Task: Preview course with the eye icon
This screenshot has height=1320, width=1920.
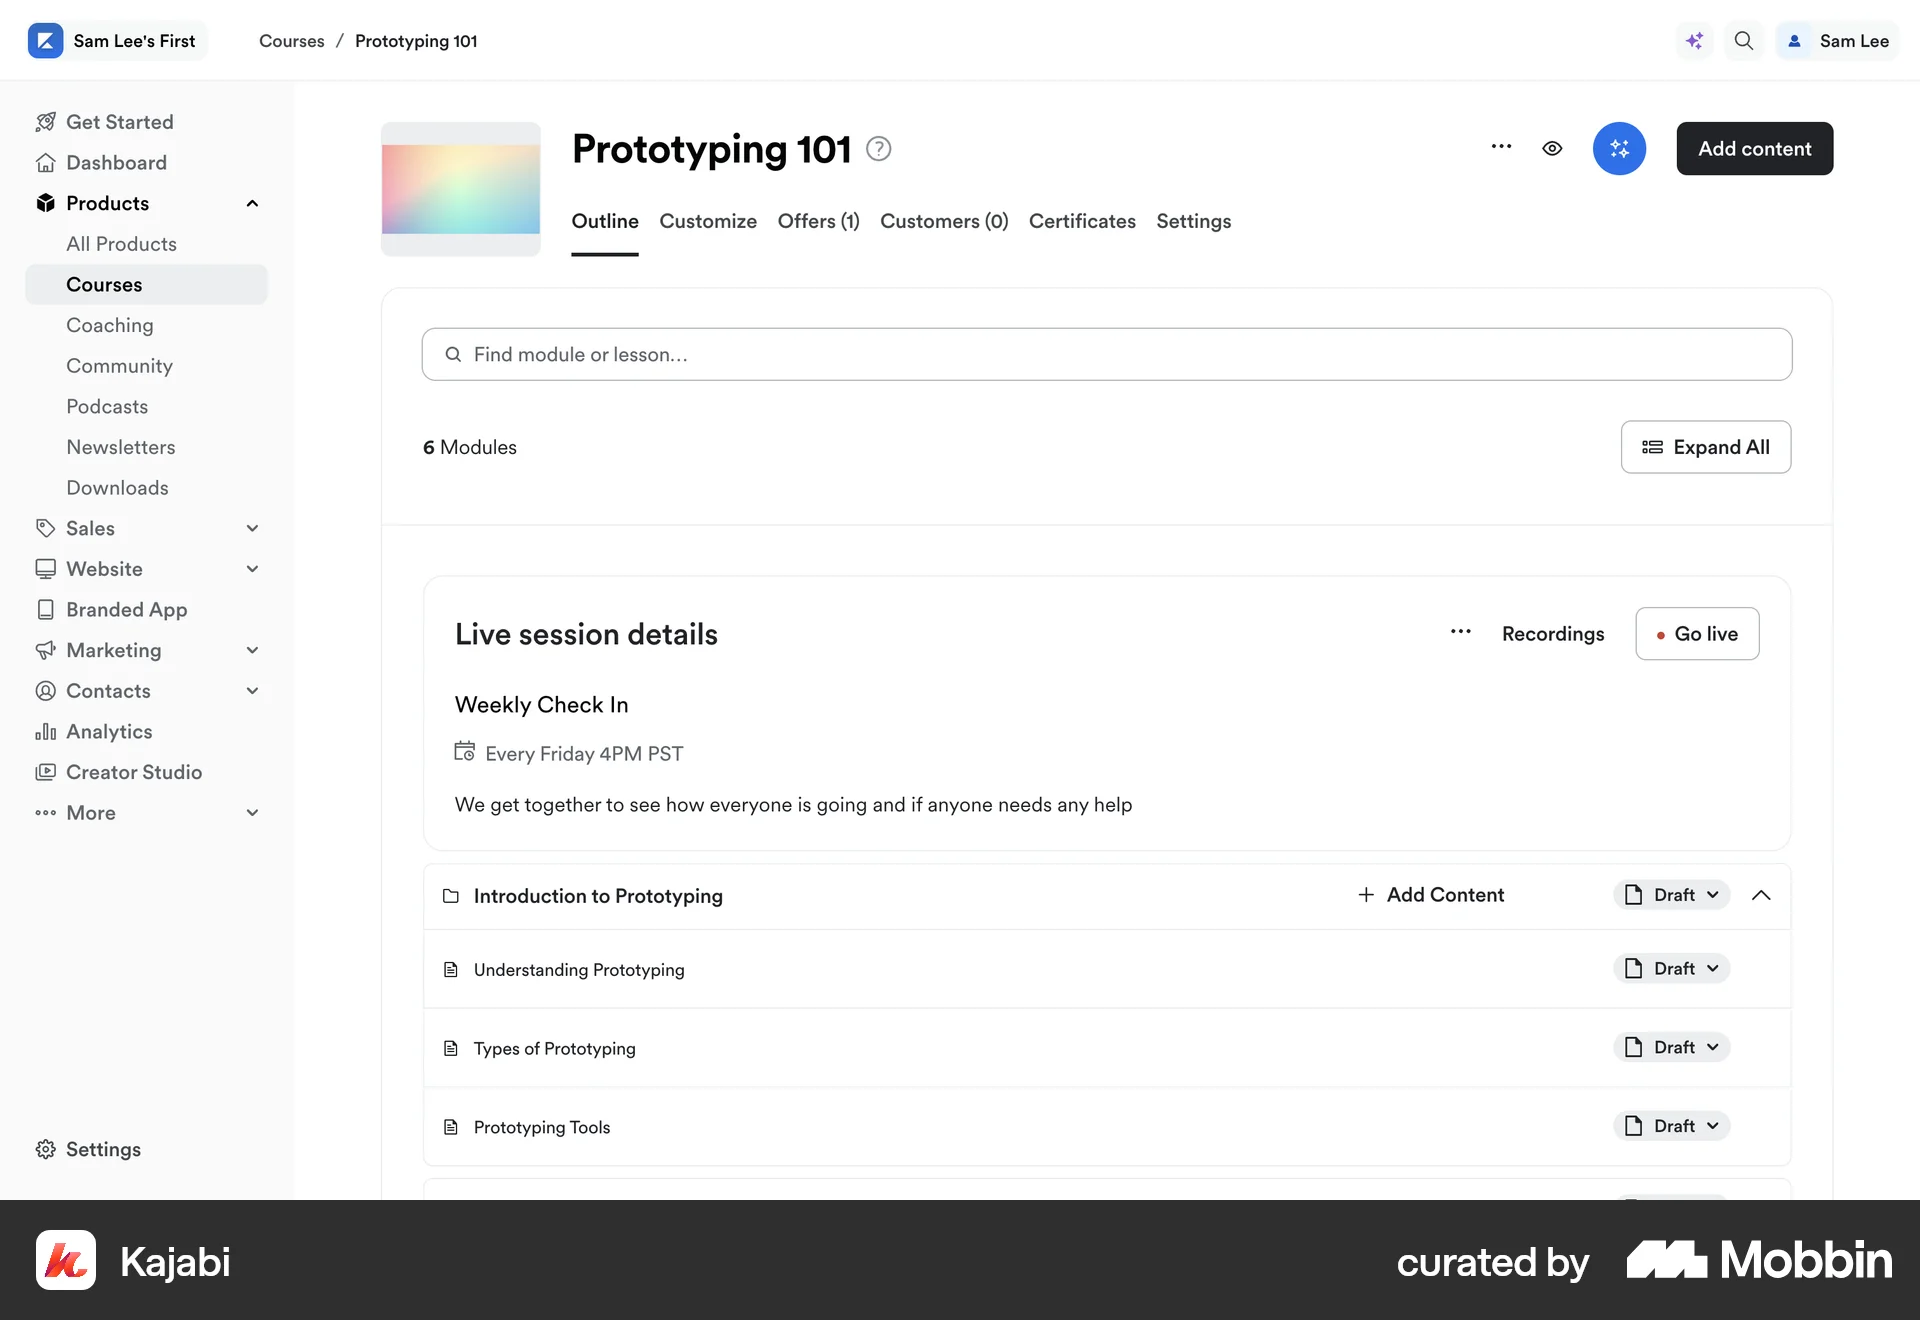Action: pos(1552,149)
